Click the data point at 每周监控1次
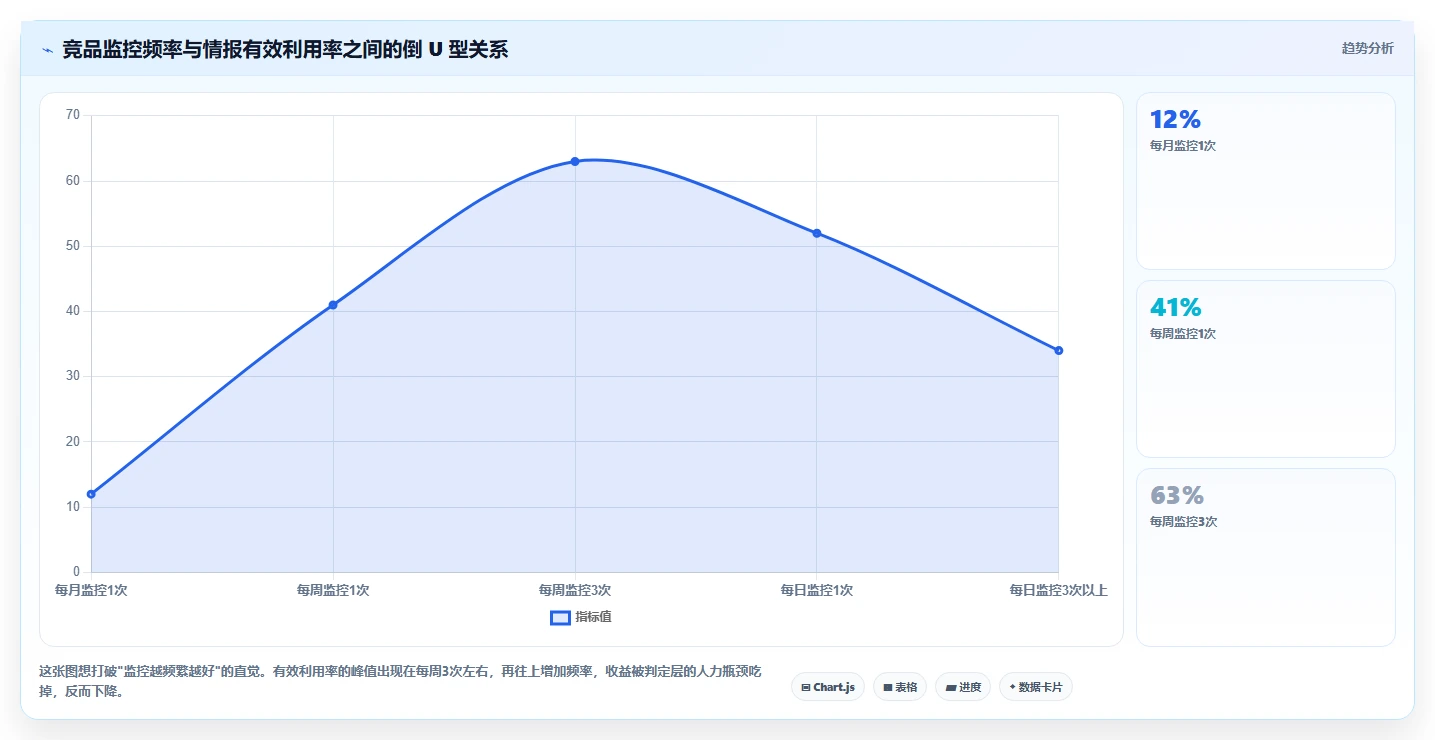The image size is (1435, 740). tap(333, 305)
